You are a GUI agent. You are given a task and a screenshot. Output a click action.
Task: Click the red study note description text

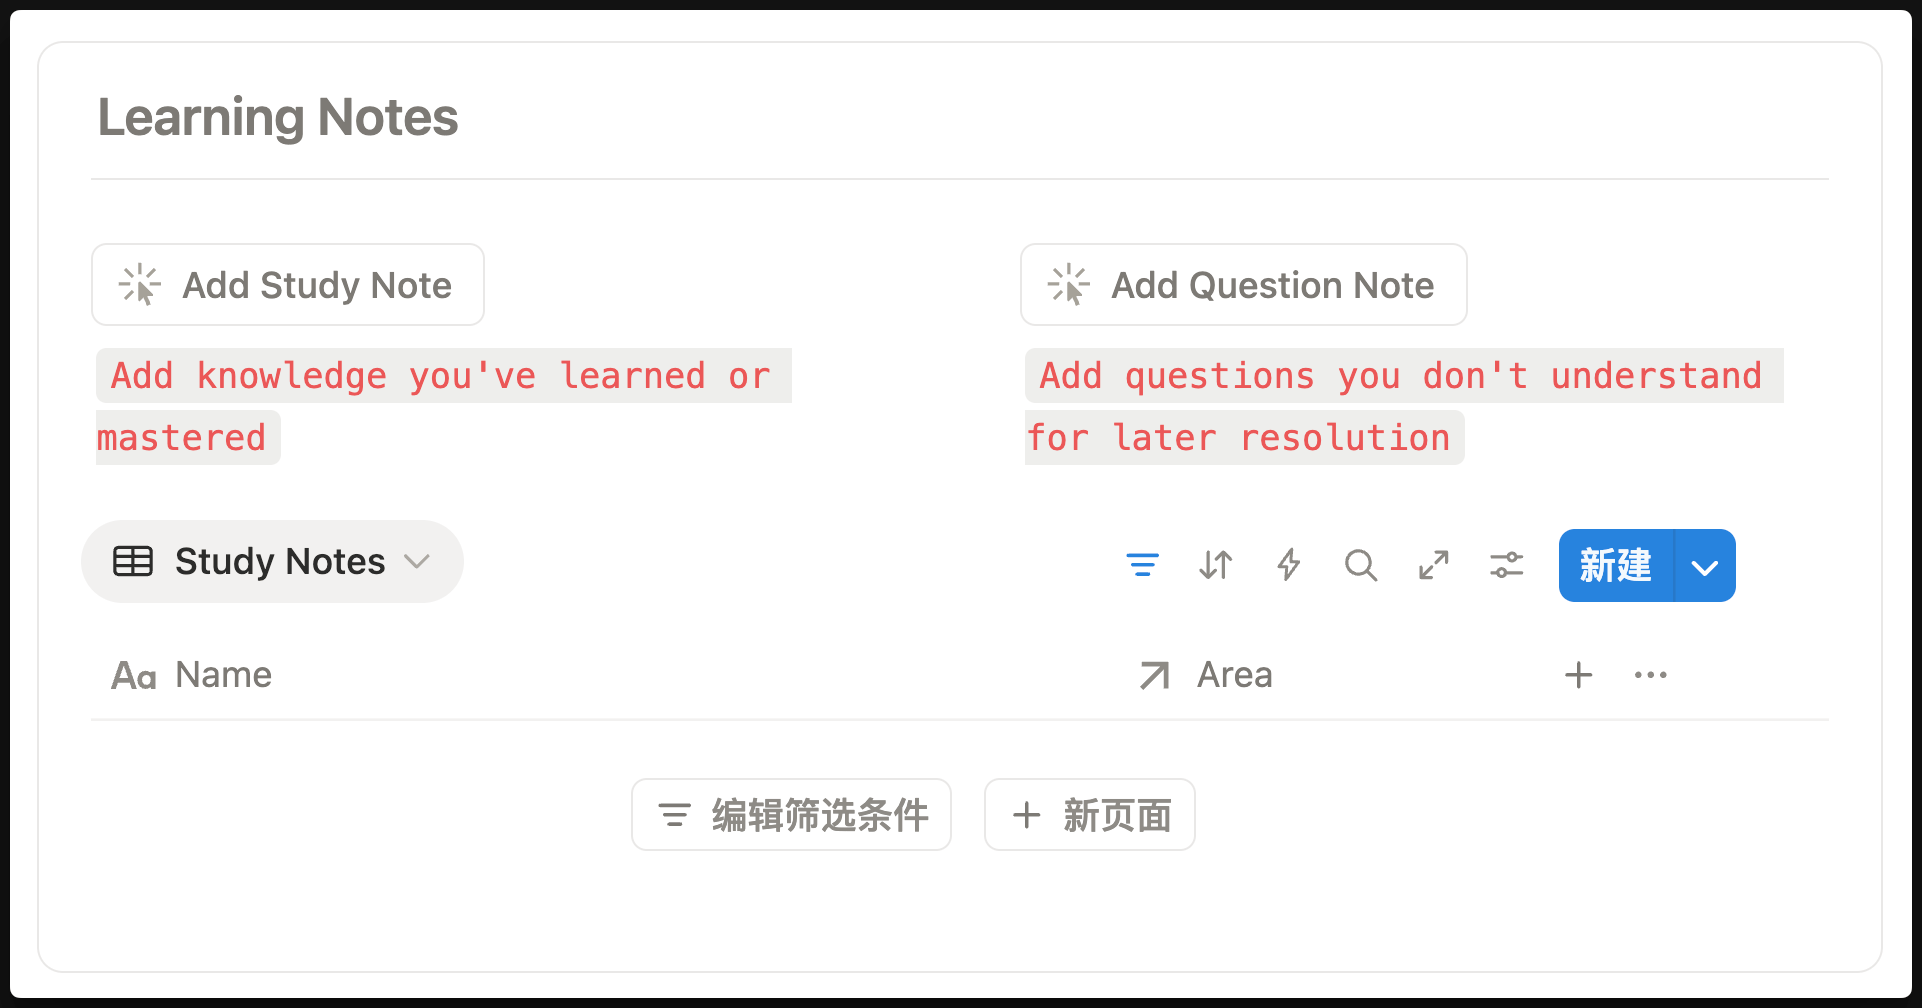tap(440, 377)
